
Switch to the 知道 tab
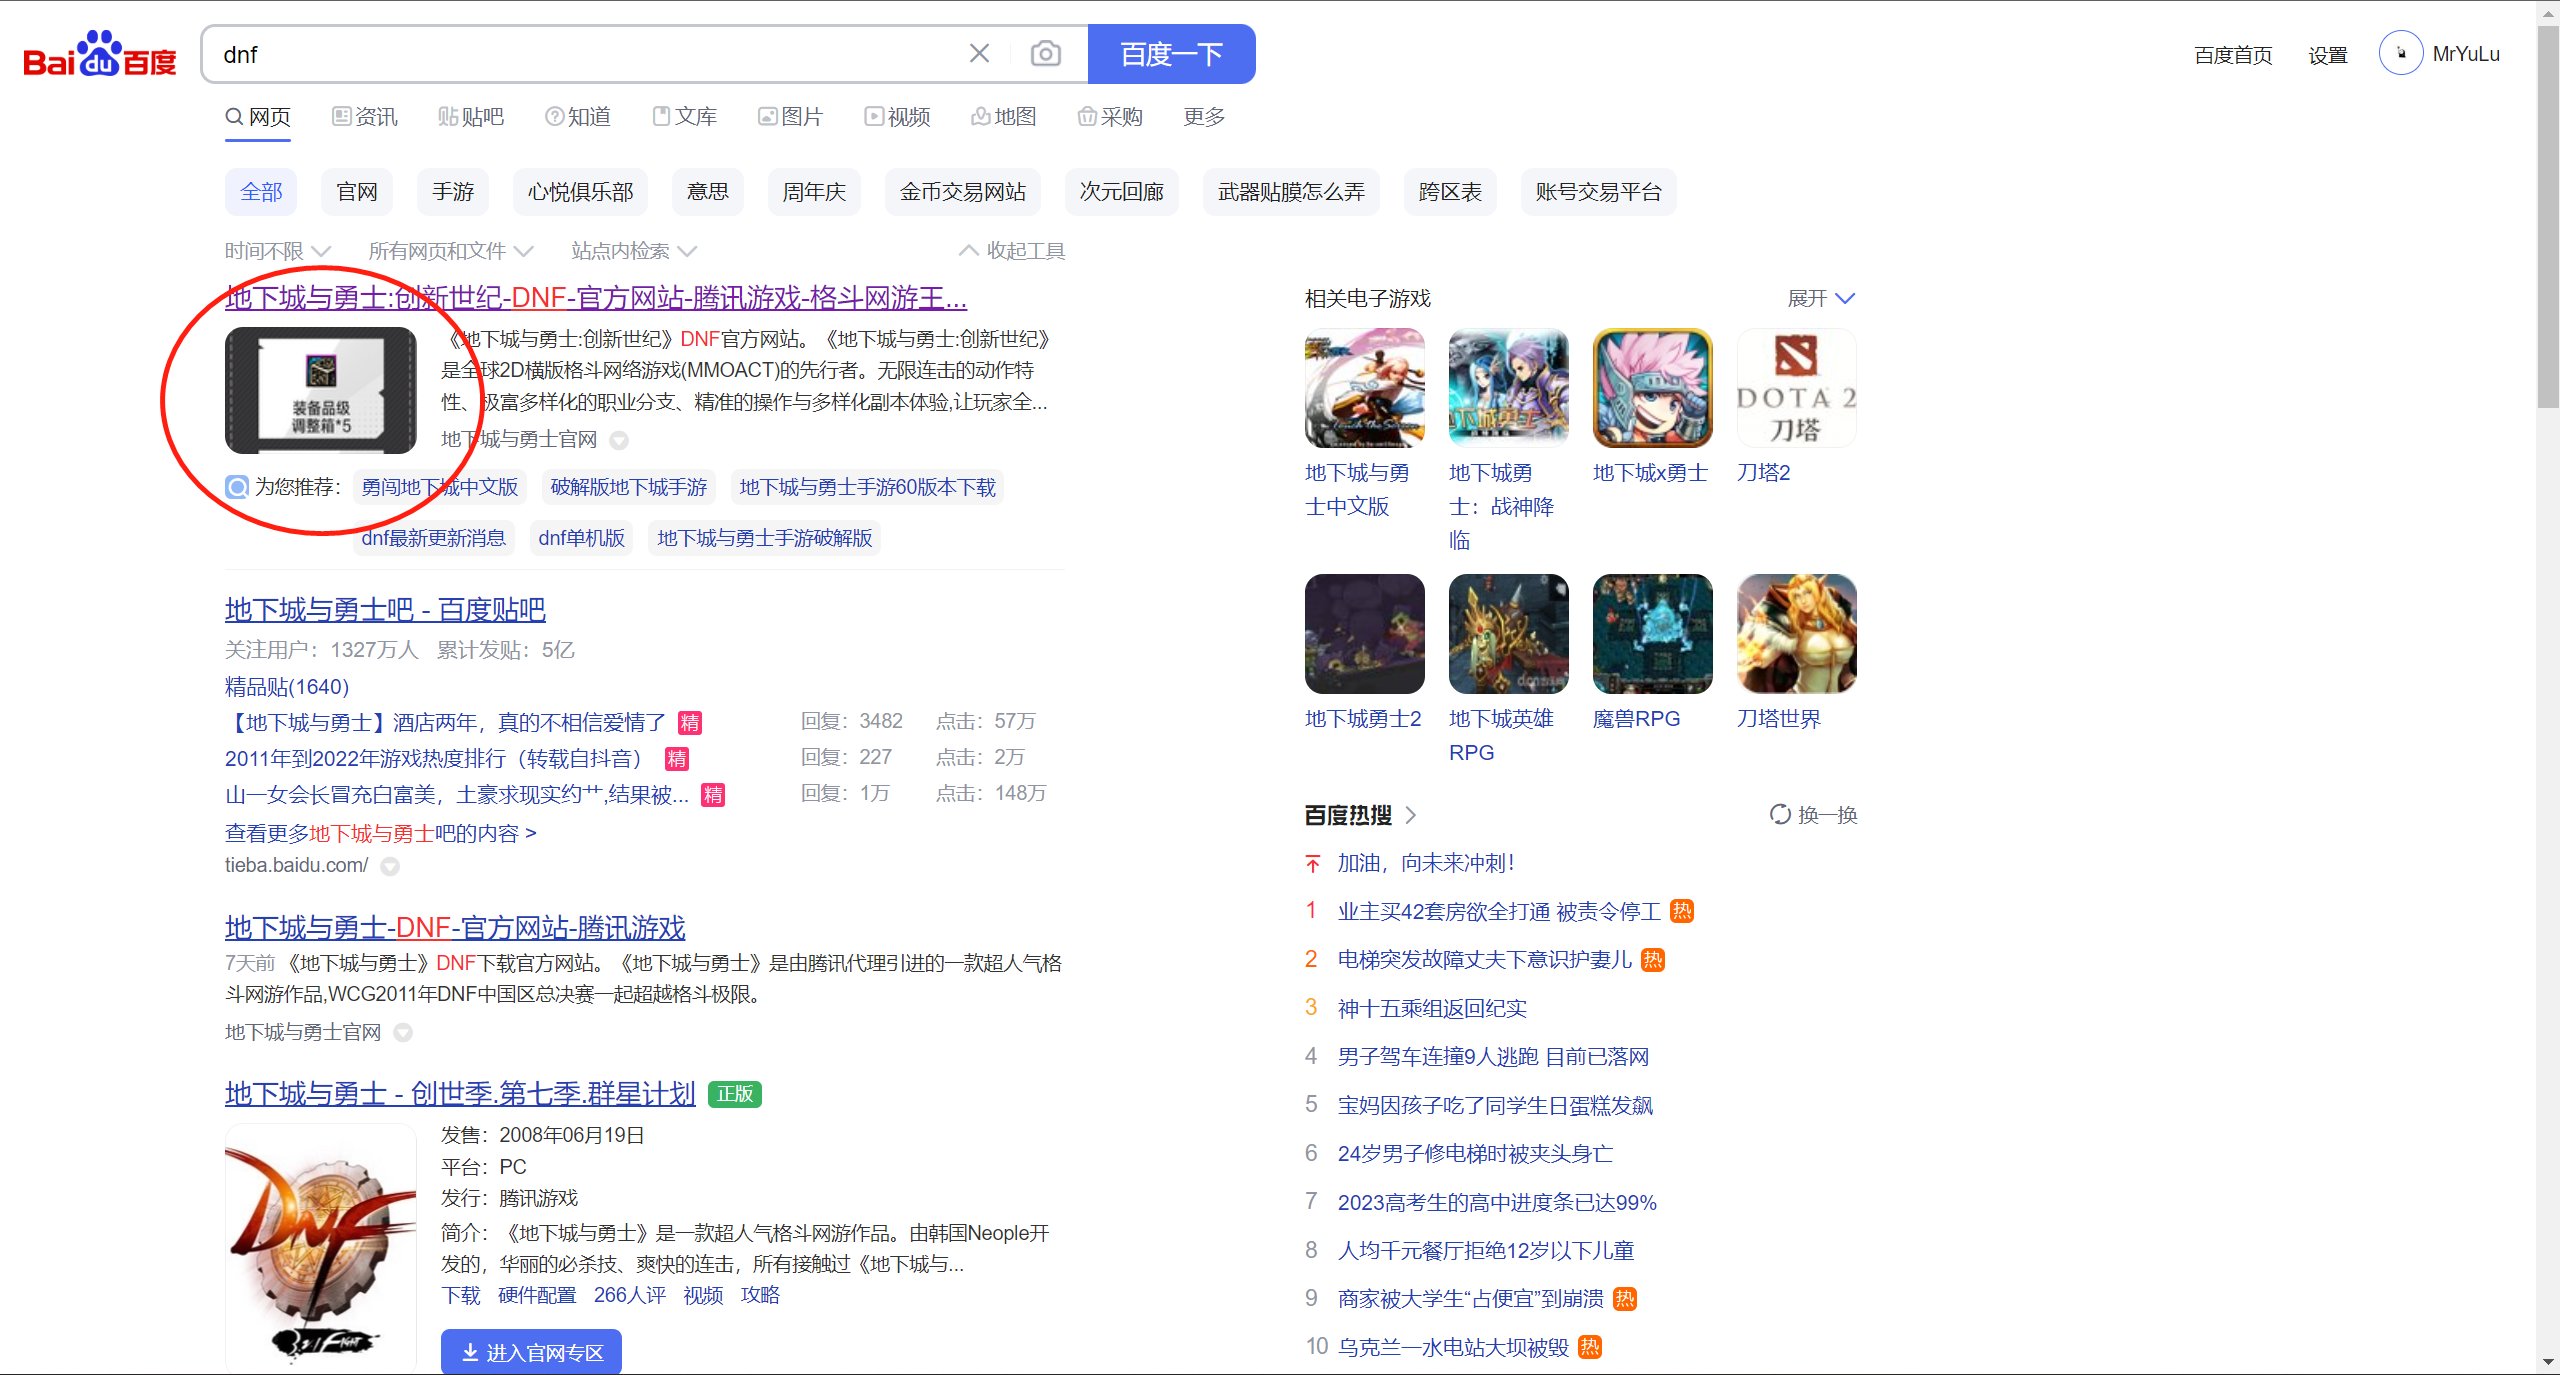tap(578, 117)
